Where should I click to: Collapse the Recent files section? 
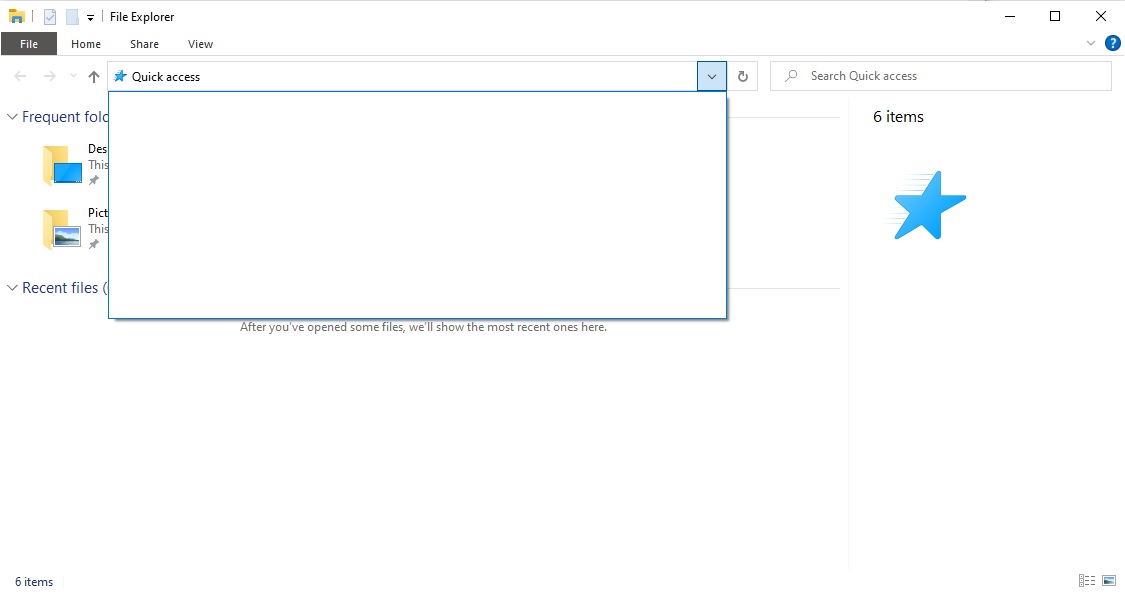coord(11,287)
